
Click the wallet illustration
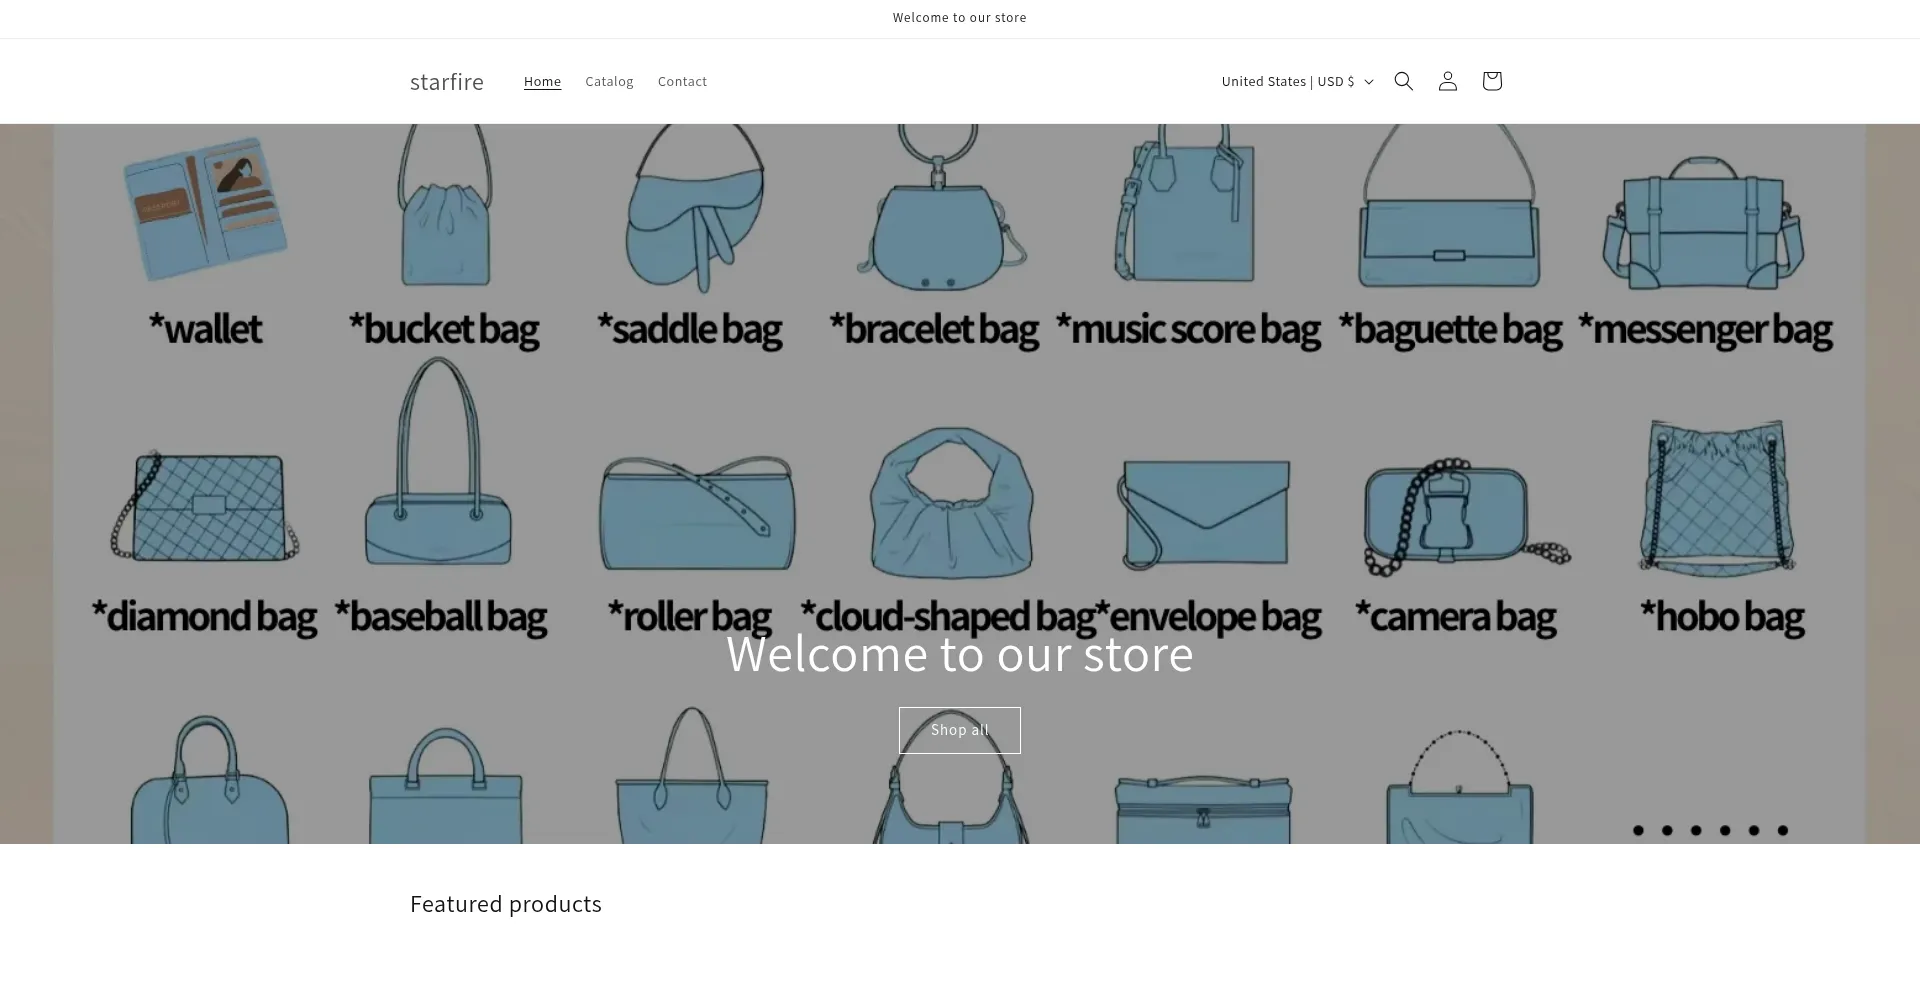tap(205, 208)
